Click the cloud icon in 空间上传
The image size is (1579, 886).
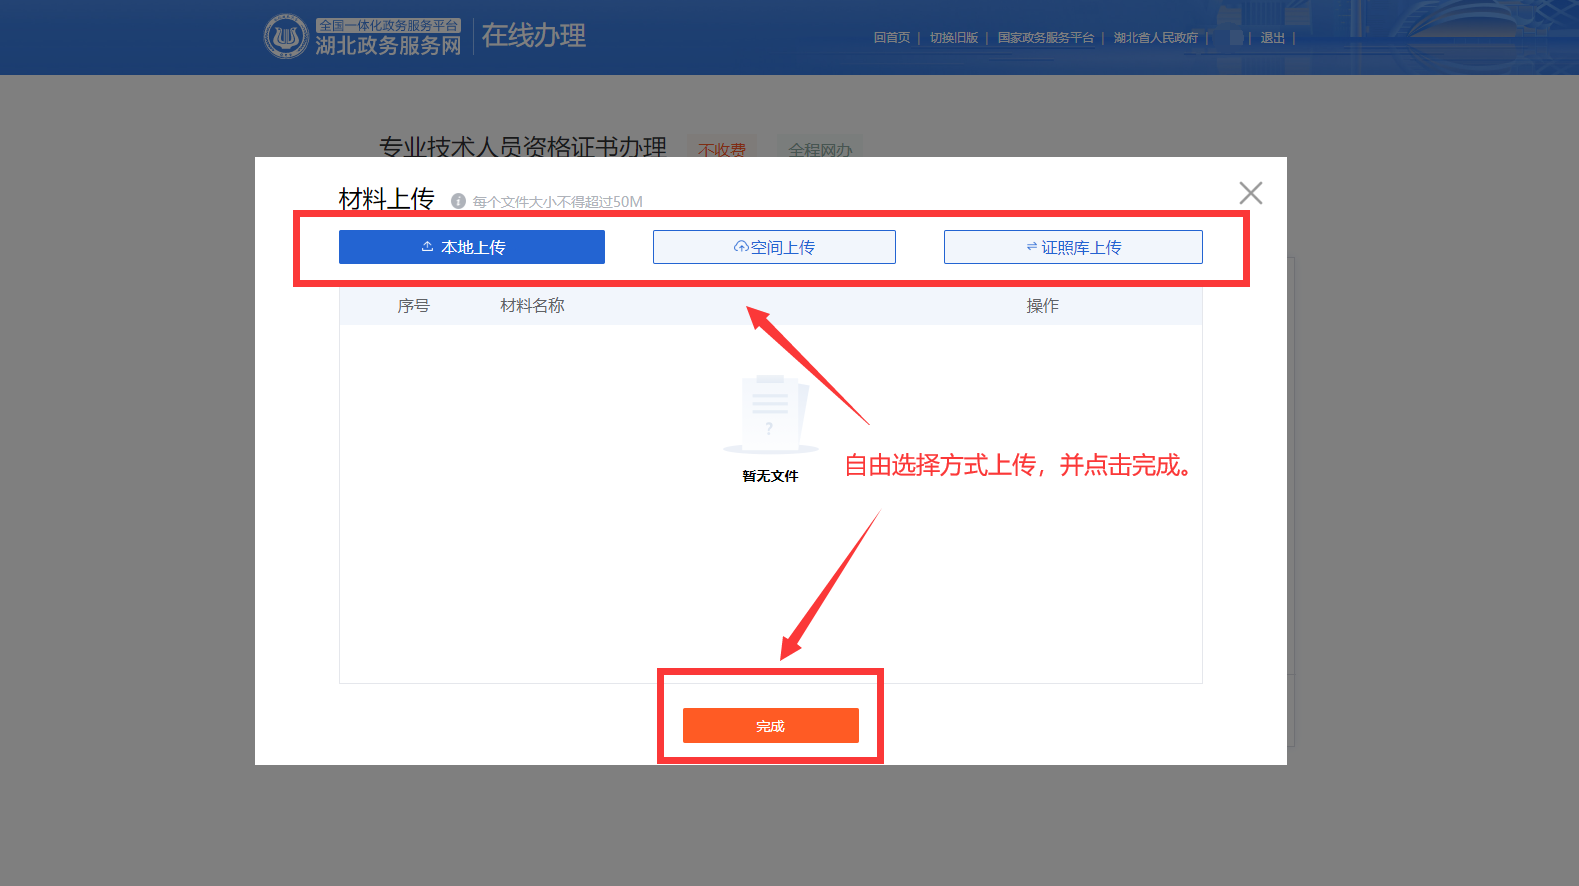pos(741,247)
